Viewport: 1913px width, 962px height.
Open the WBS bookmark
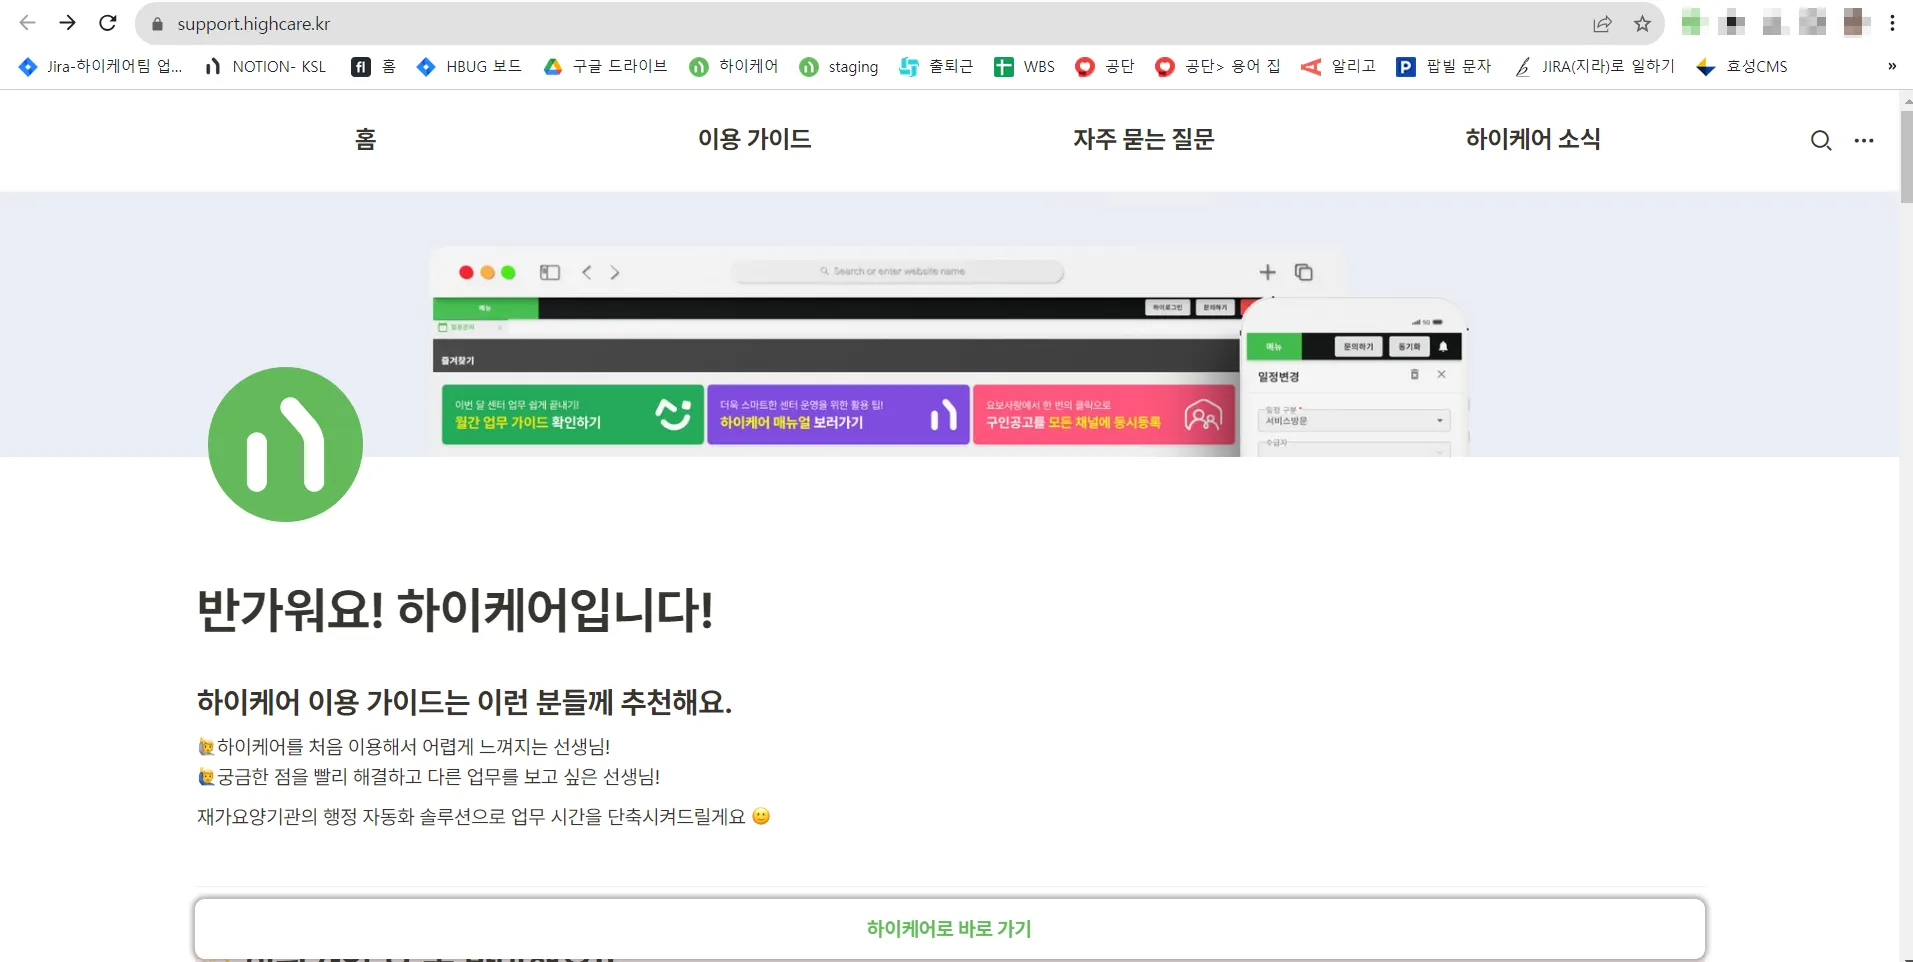tap(1024, 66)
